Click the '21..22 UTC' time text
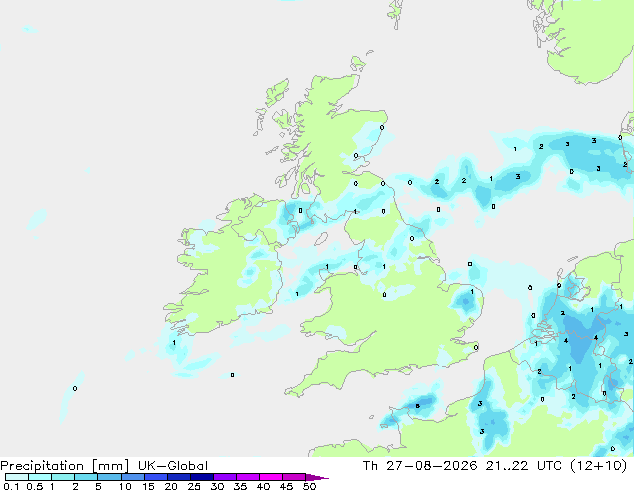The image size is (634, 490). click(524, 466)
